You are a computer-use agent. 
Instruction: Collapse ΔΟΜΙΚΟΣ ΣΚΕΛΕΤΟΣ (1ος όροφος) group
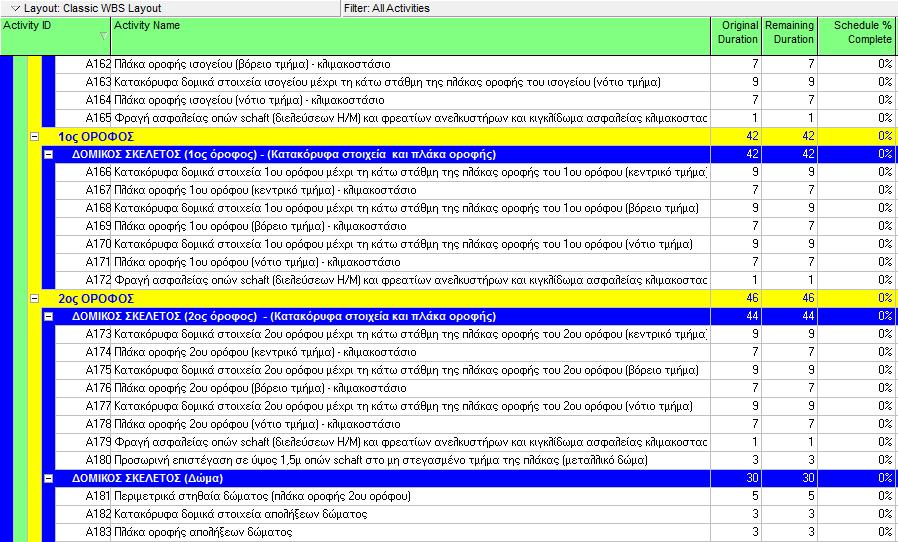tap(49, 154)
